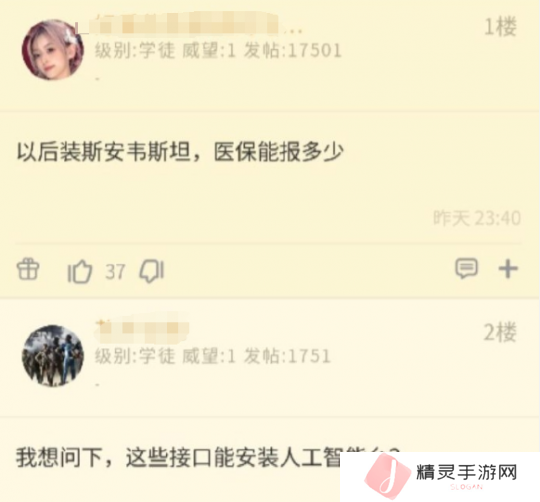Click the 昨天 23:40 timestamp
This screenshot has width=540, height=502.
[x=477, y=218]
